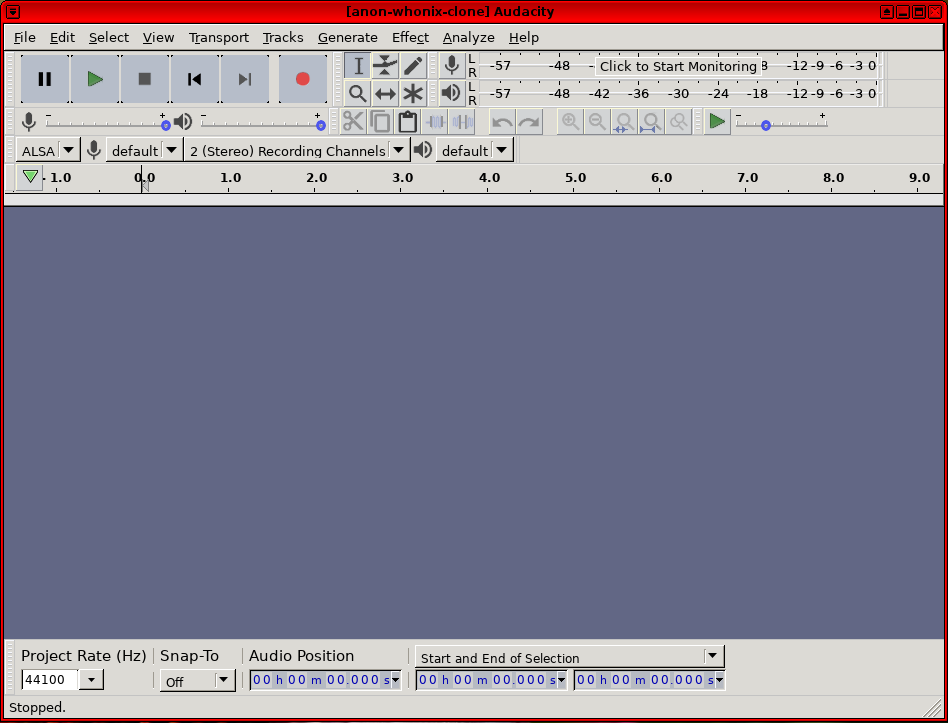Screen dimensions: 948x723
Task: Select the Multi-Tool asterisk icon
Action: click(x=413, y=94)
